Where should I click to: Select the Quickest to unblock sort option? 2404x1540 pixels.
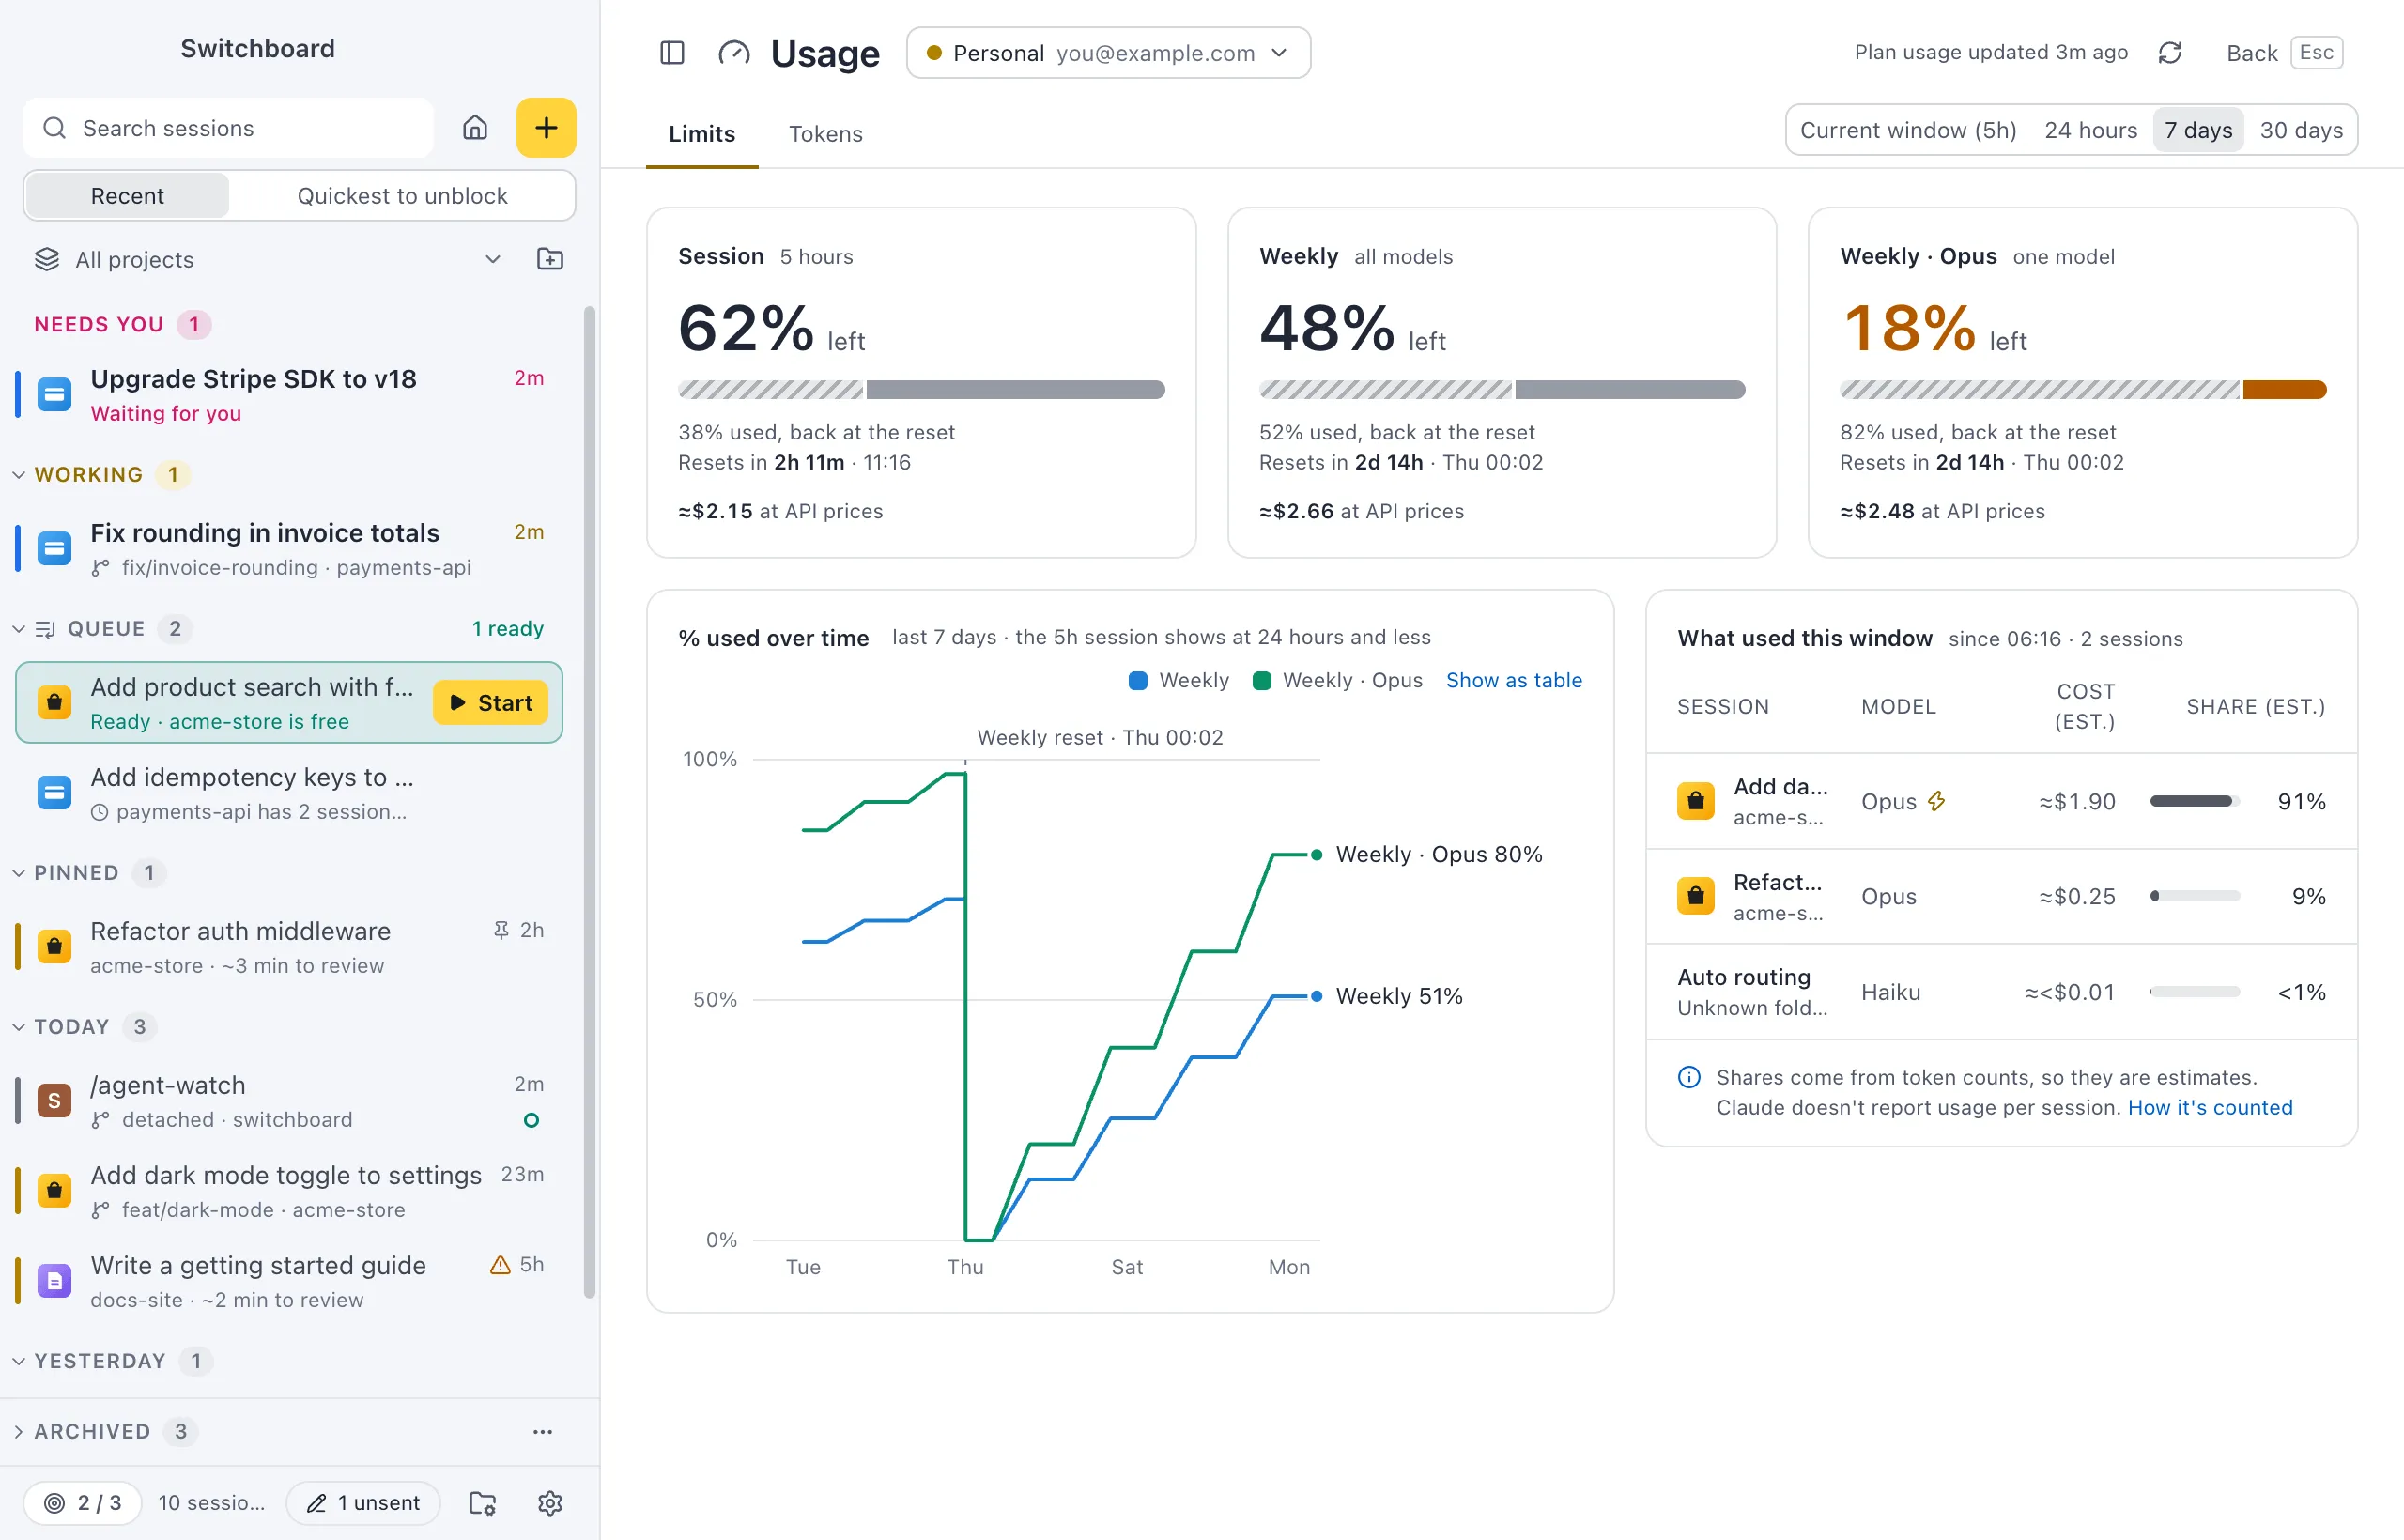pyautogui.click(x=402, y=196)
